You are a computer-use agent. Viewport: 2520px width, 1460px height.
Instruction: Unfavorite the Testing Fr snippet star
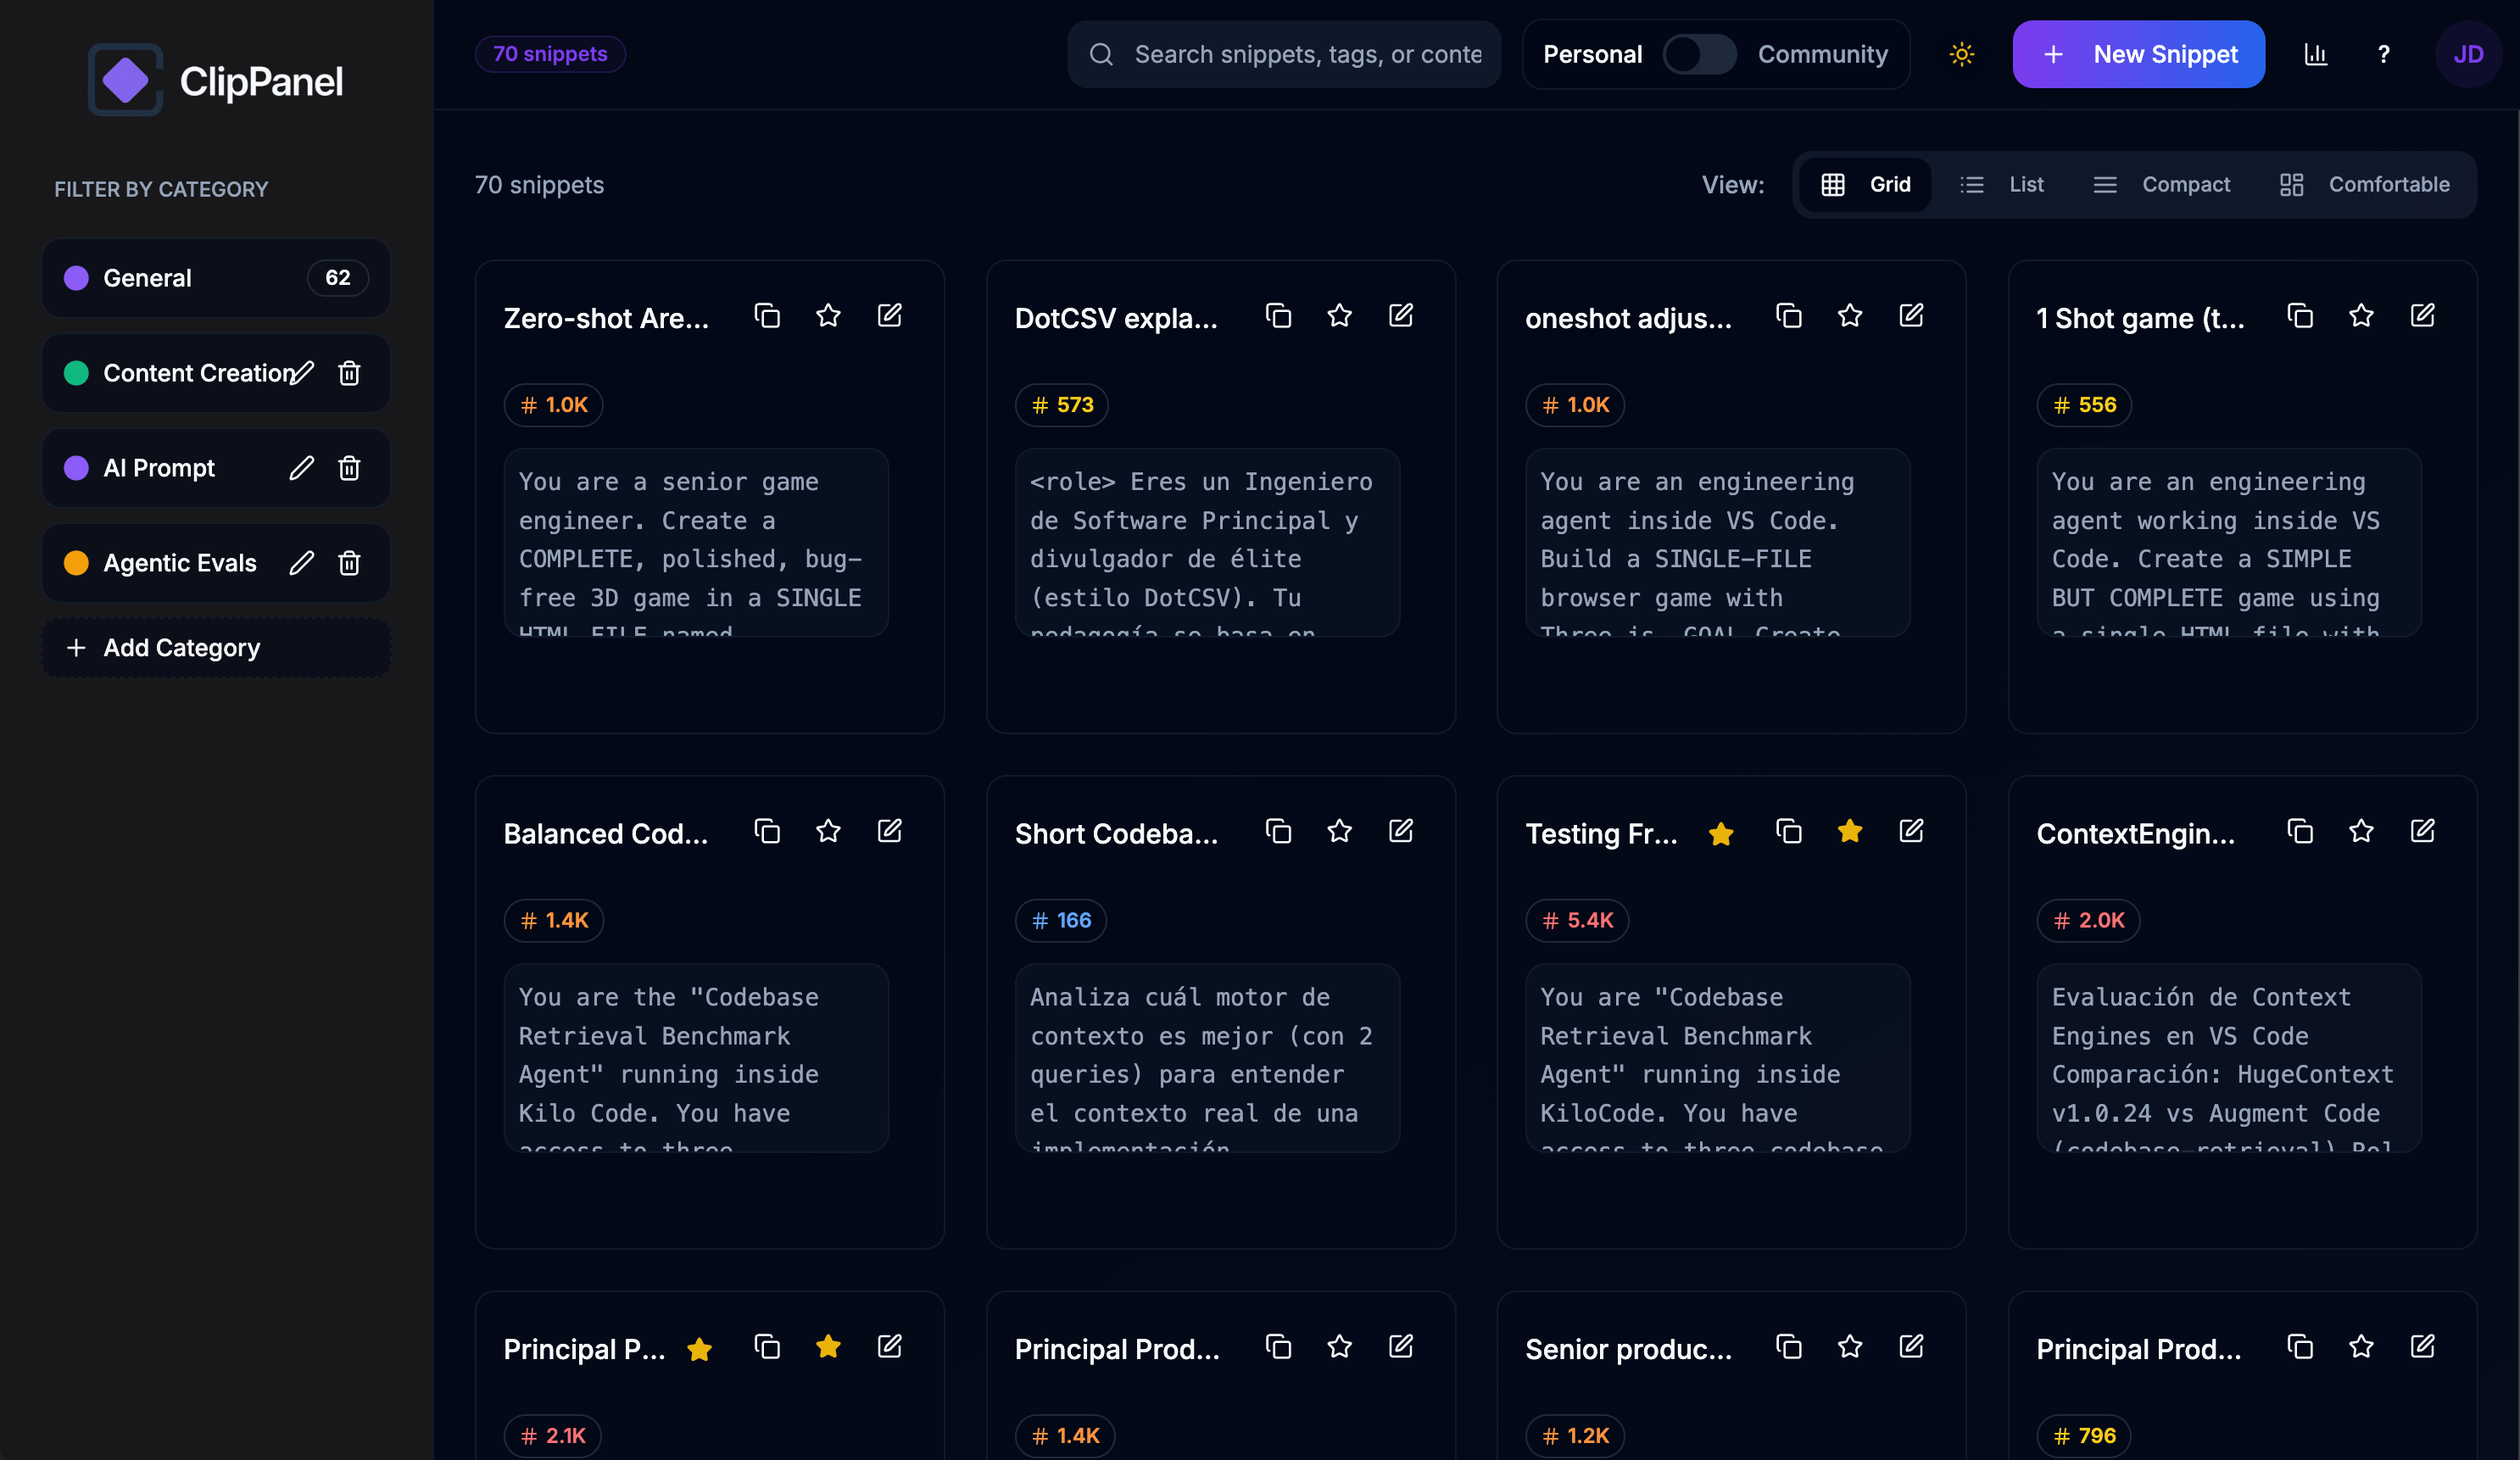pos(1849,831)
